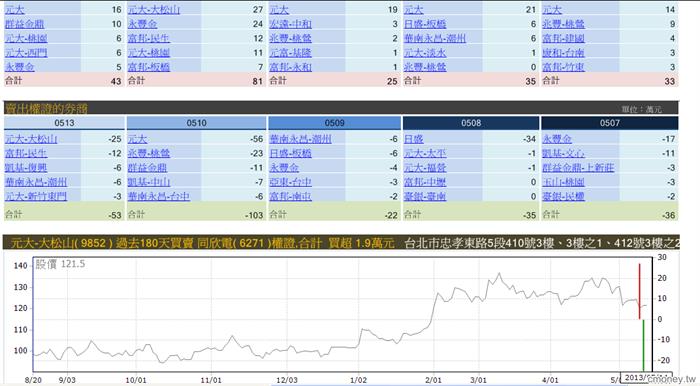Open the 臺銀-臺南 broker link
Image resolution: width=700 pixels, height=386 pixels.
425,196
